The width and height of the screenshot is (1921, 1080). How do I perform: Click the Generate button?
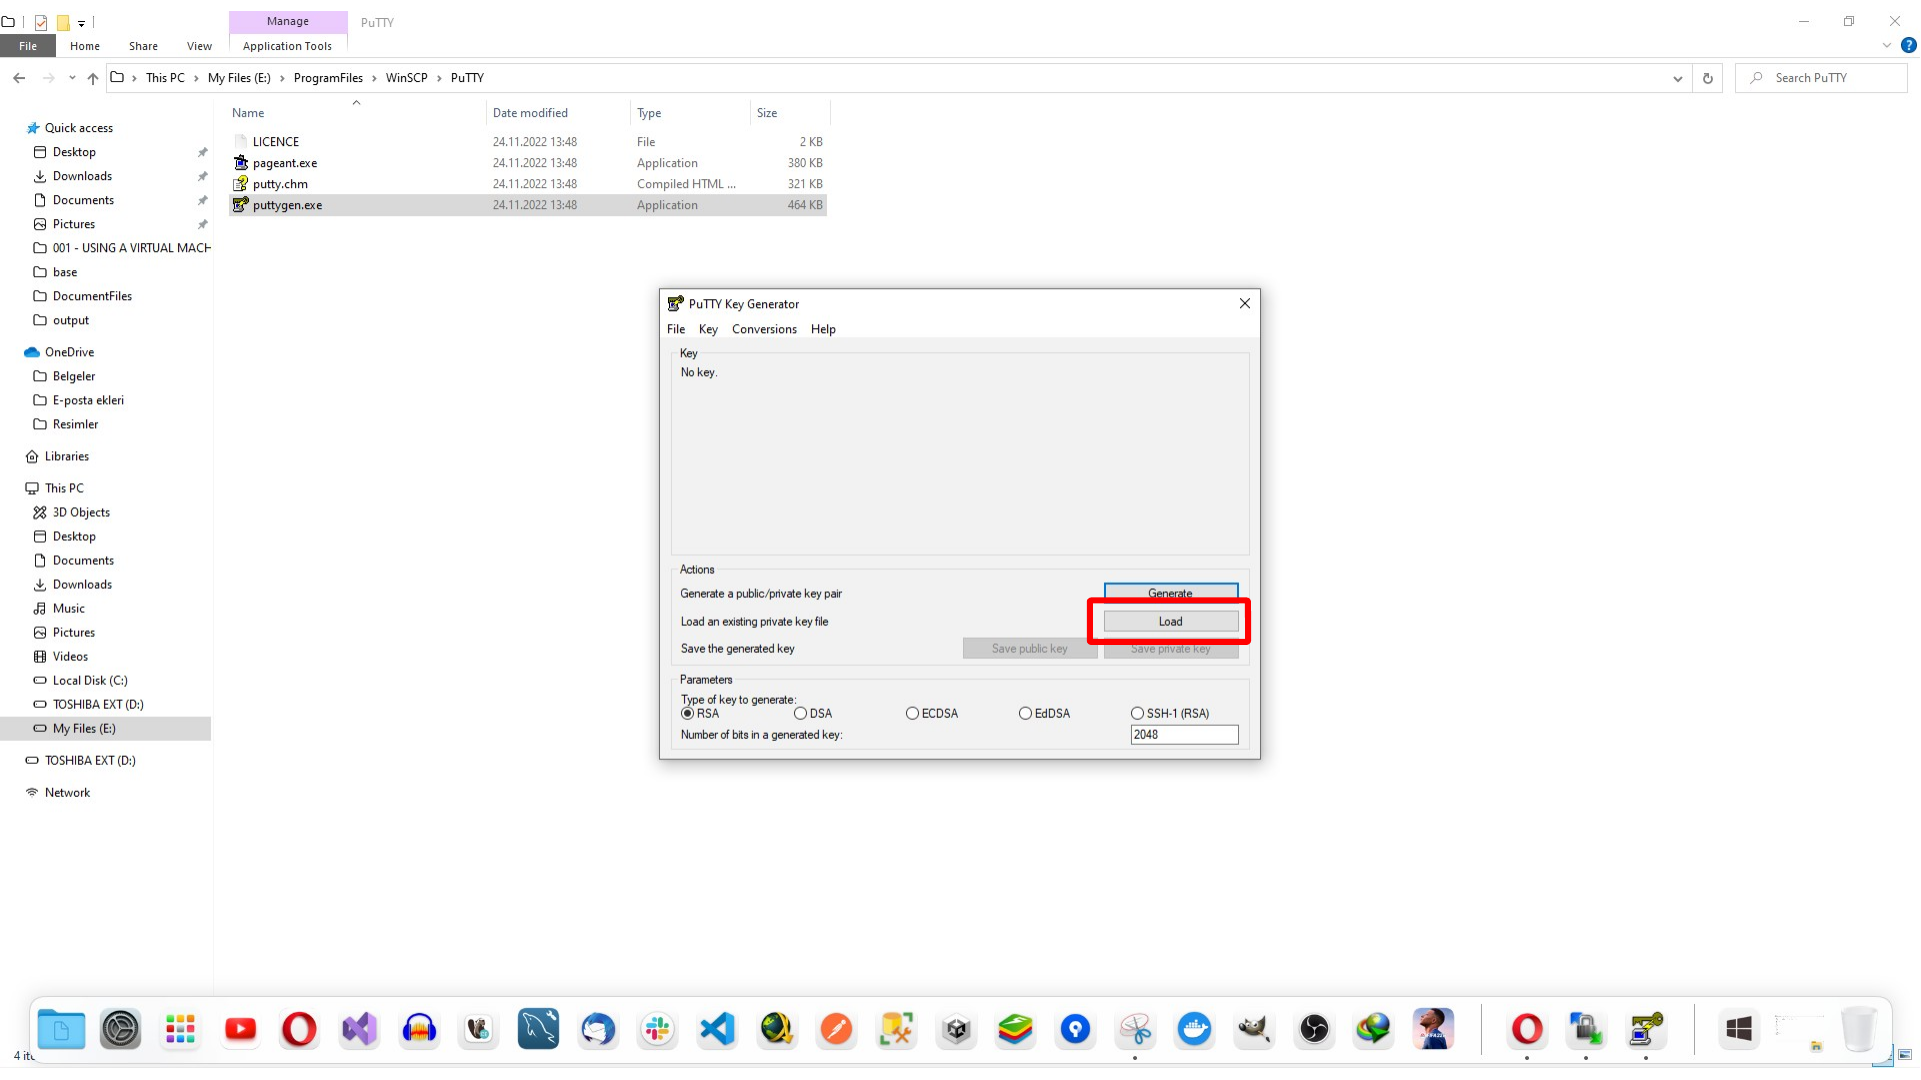pyautogui.click(x=1171, y=593)
